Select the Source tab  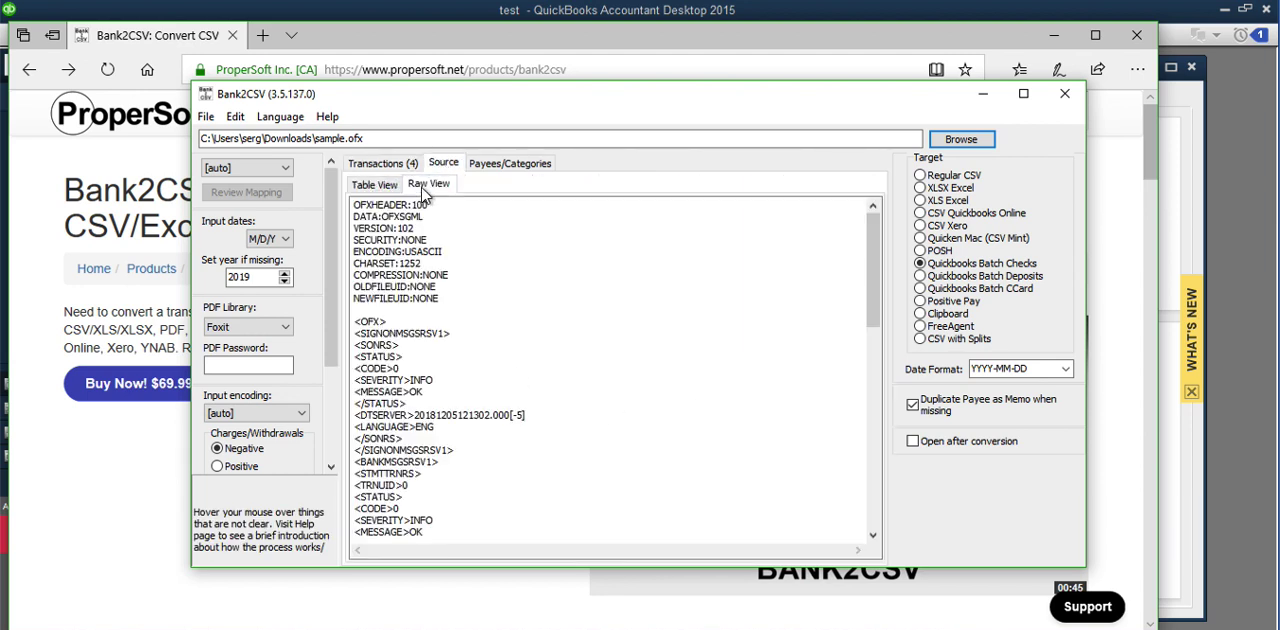(443, 163)
